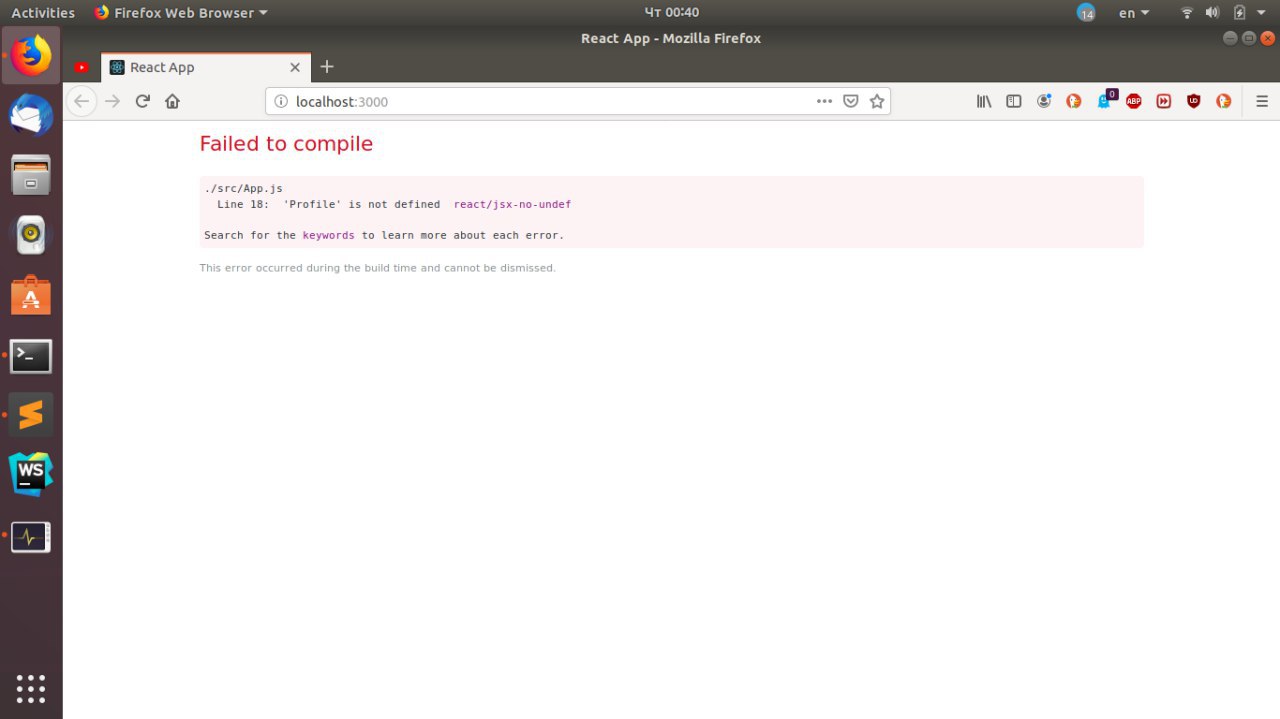Click the keywords link
This screenshot has height=719, width=1280.
(328, 235)
